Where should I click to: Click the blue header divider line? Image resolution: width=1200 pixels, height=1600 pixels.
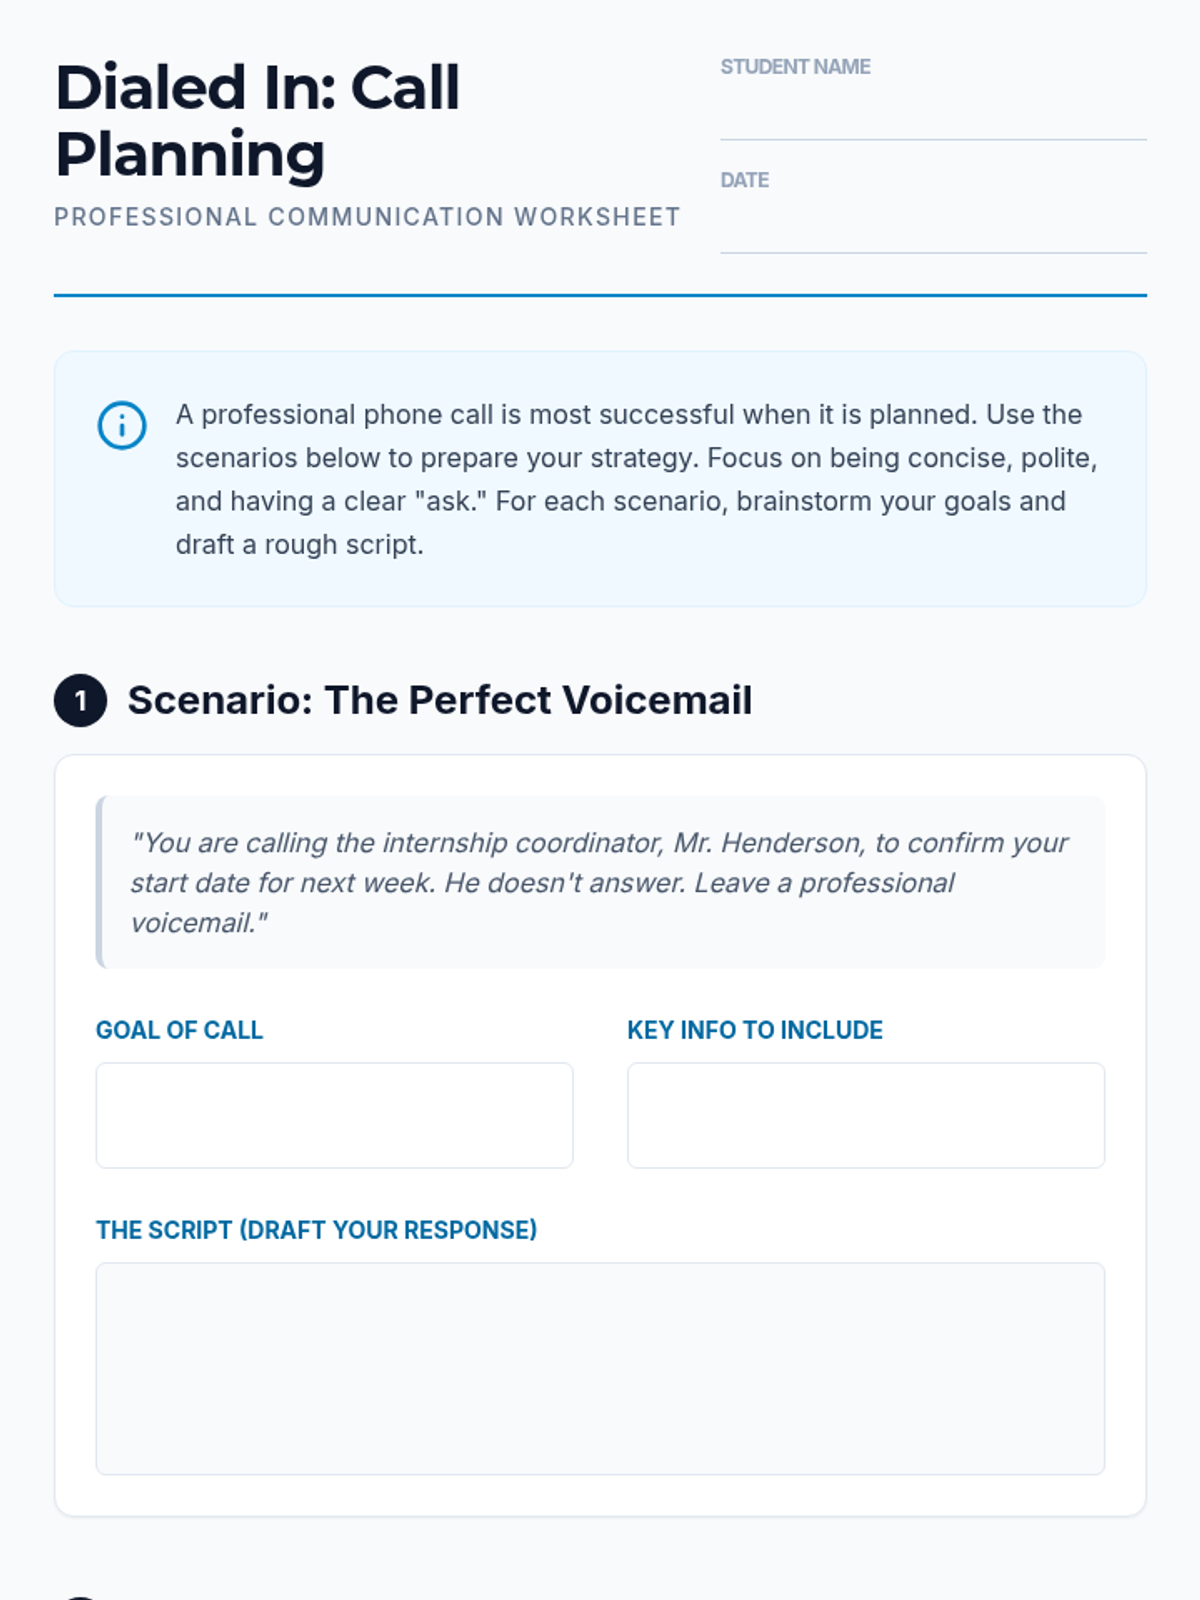click(x=600, y=295)
